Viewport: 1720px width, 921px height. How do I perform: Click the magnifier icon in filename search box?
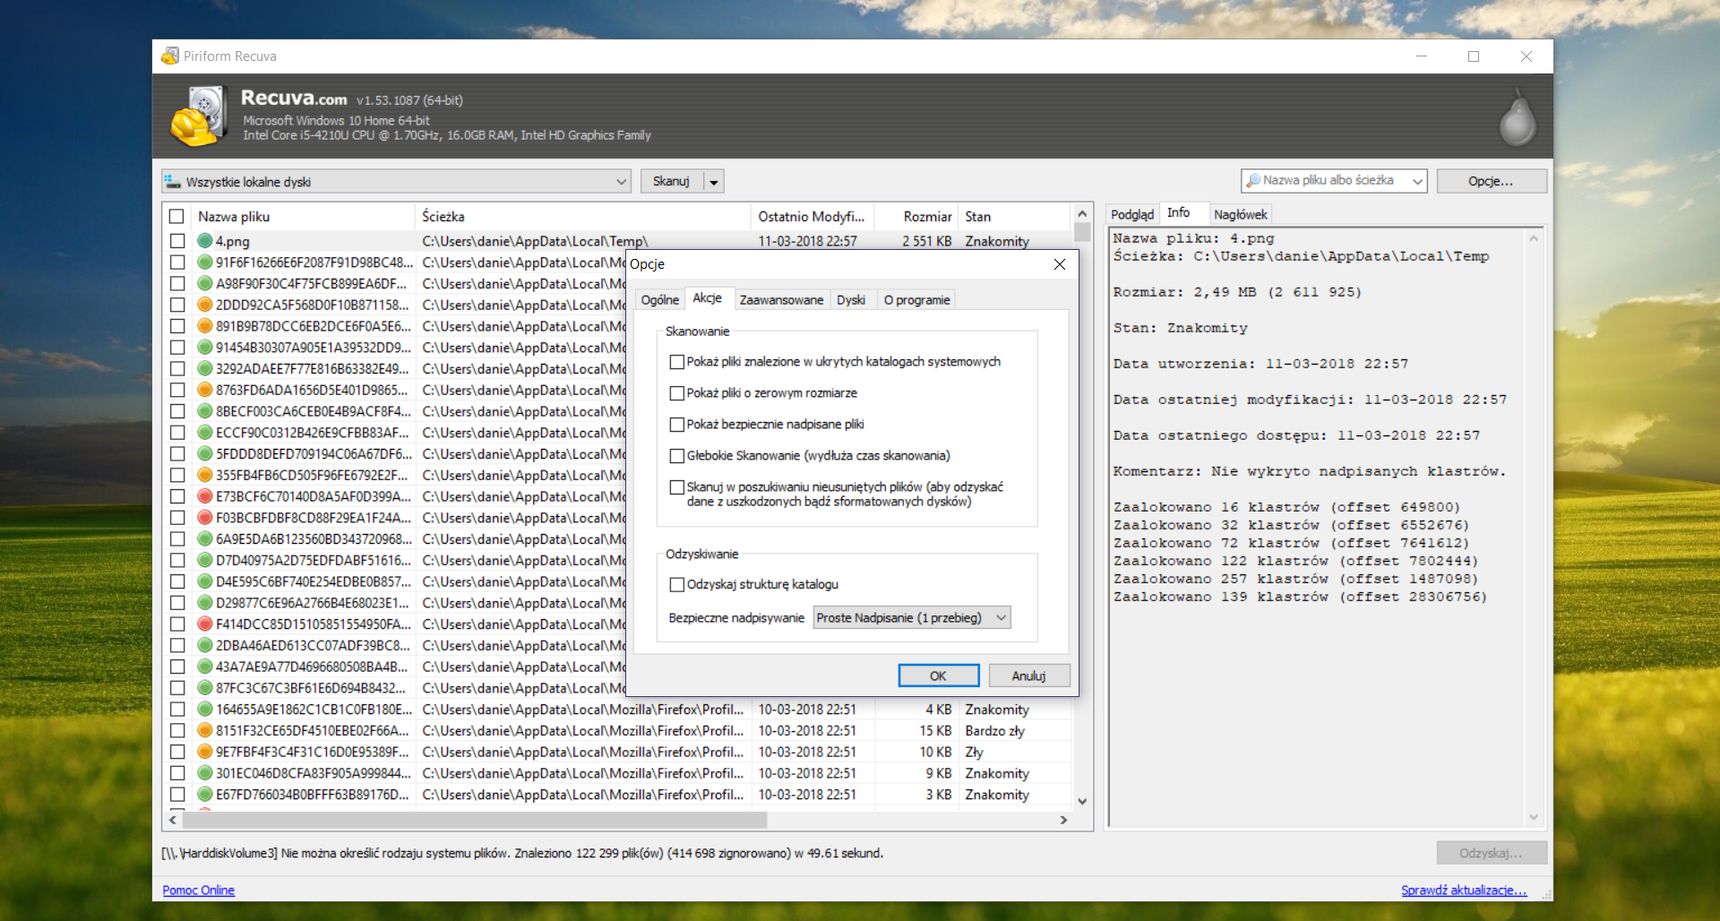pos(1253,181)
